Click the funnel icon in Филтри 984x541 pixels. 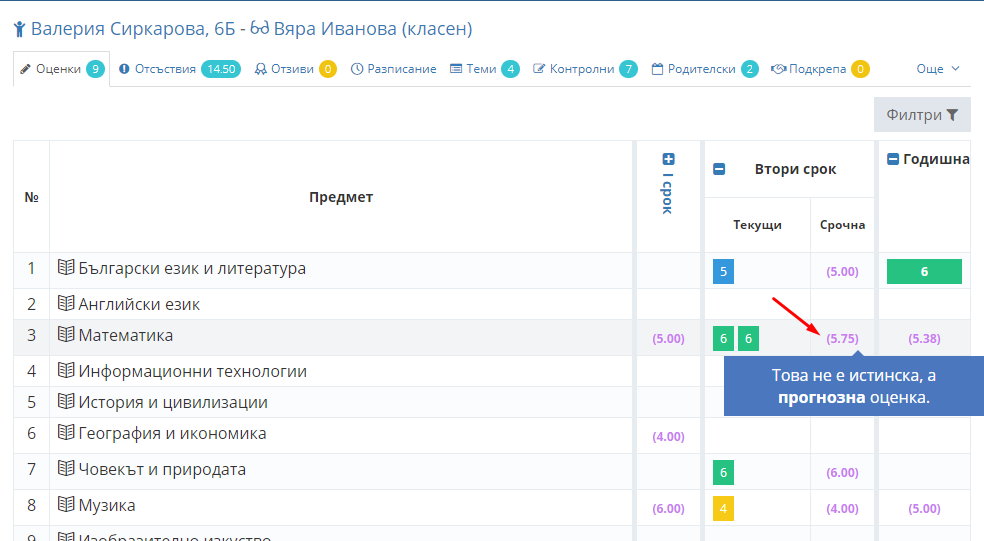pos(952,115)
